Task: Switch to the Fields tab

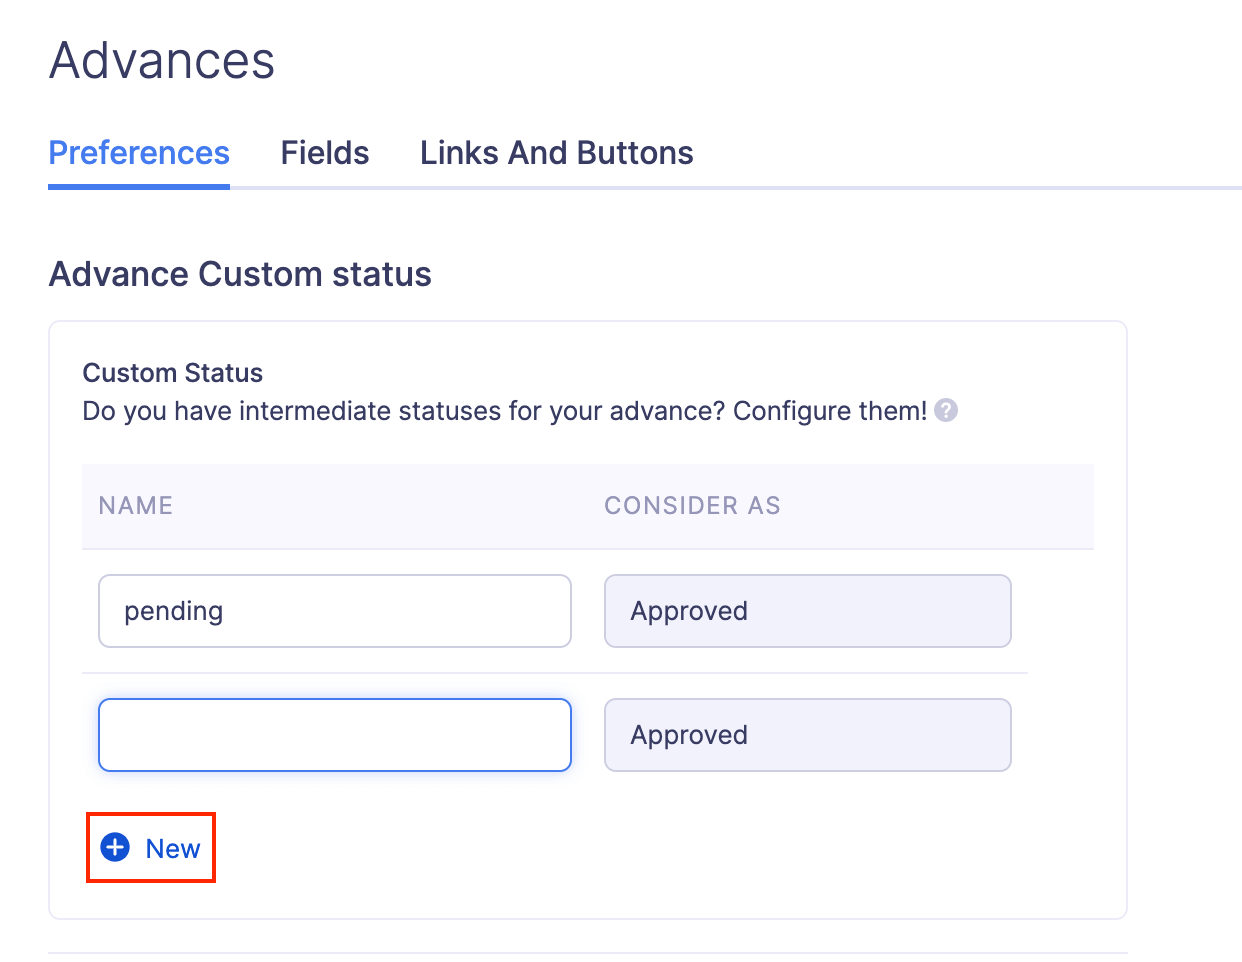Action: [325, 153]
